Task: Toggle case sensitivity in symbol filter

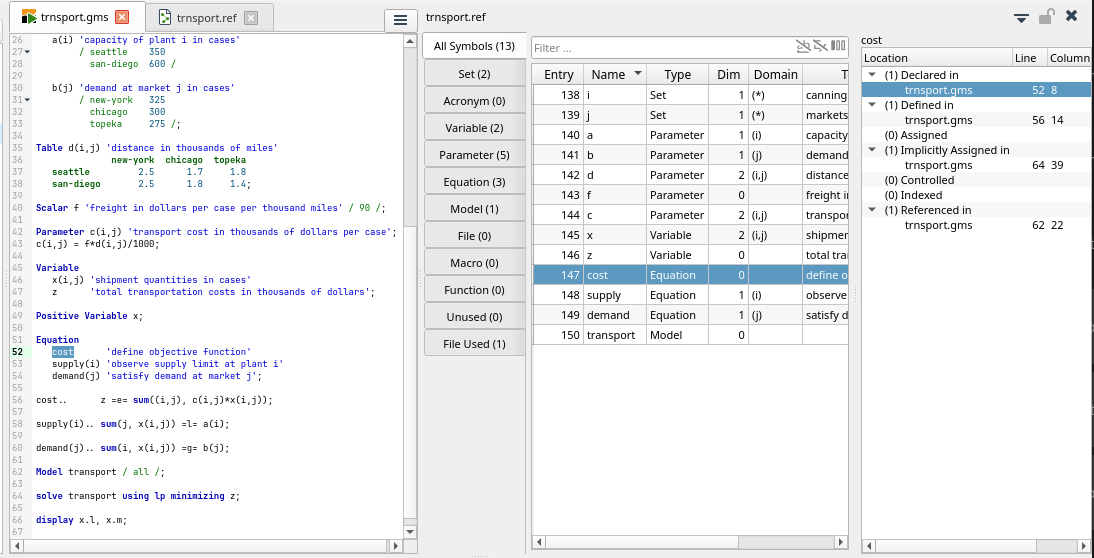Action: point(802,47)
